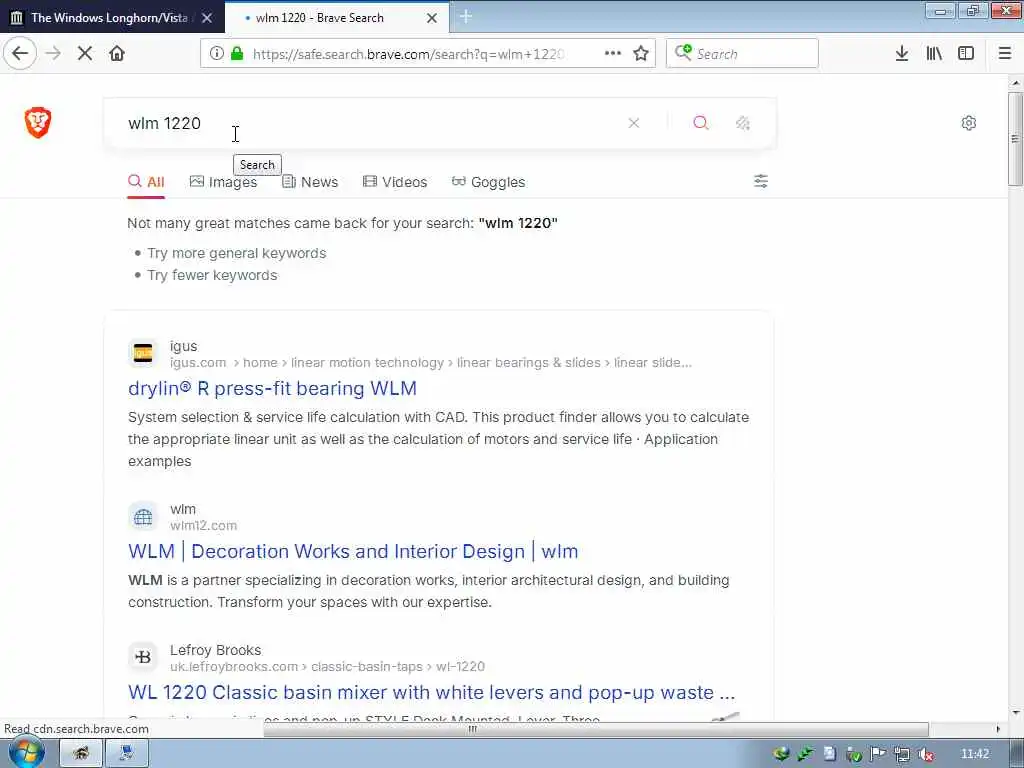Open page actions three-dot menu
Image resolution: width=1024 pixels, height=768 pixels.
(612, 54)
